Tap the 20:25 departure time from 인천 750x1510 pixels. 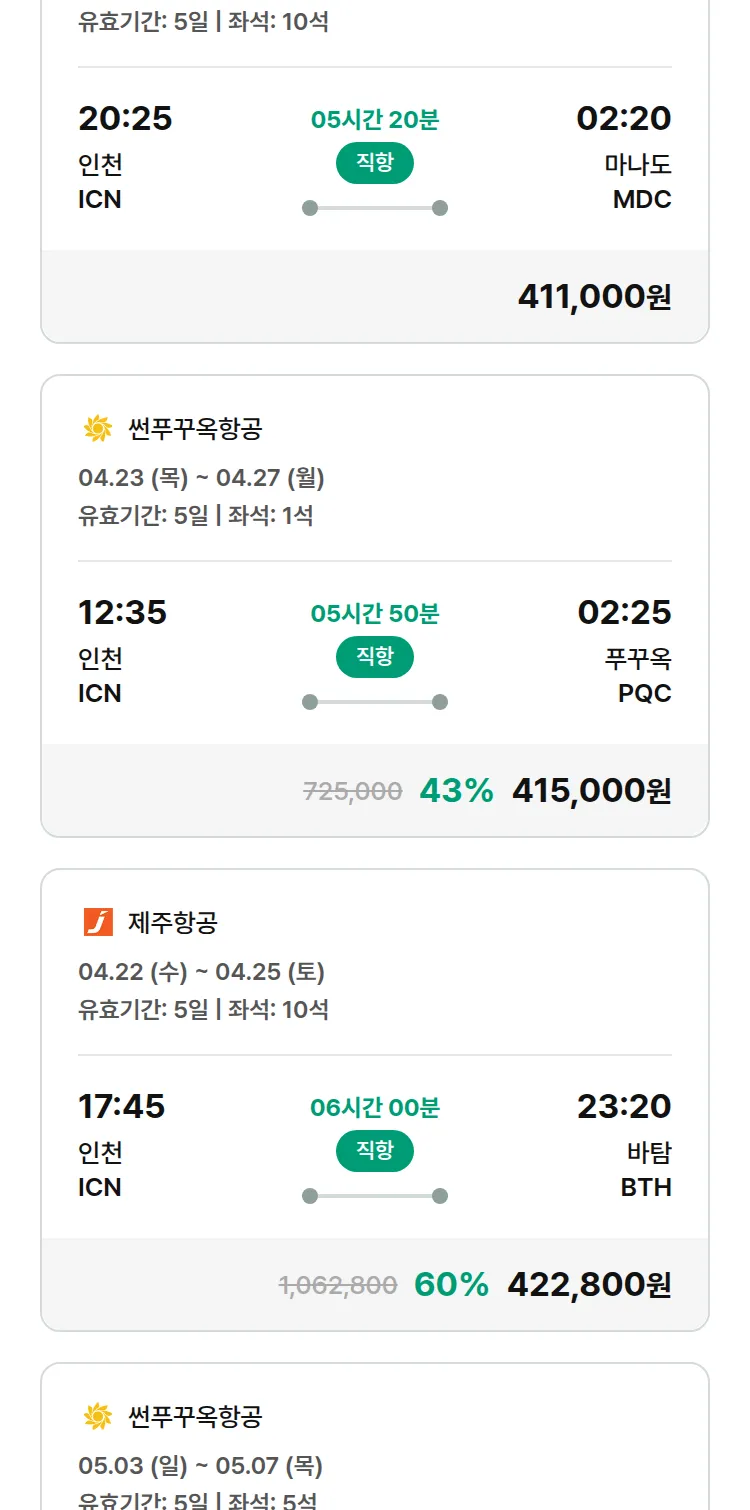click(x=125, y=118)
